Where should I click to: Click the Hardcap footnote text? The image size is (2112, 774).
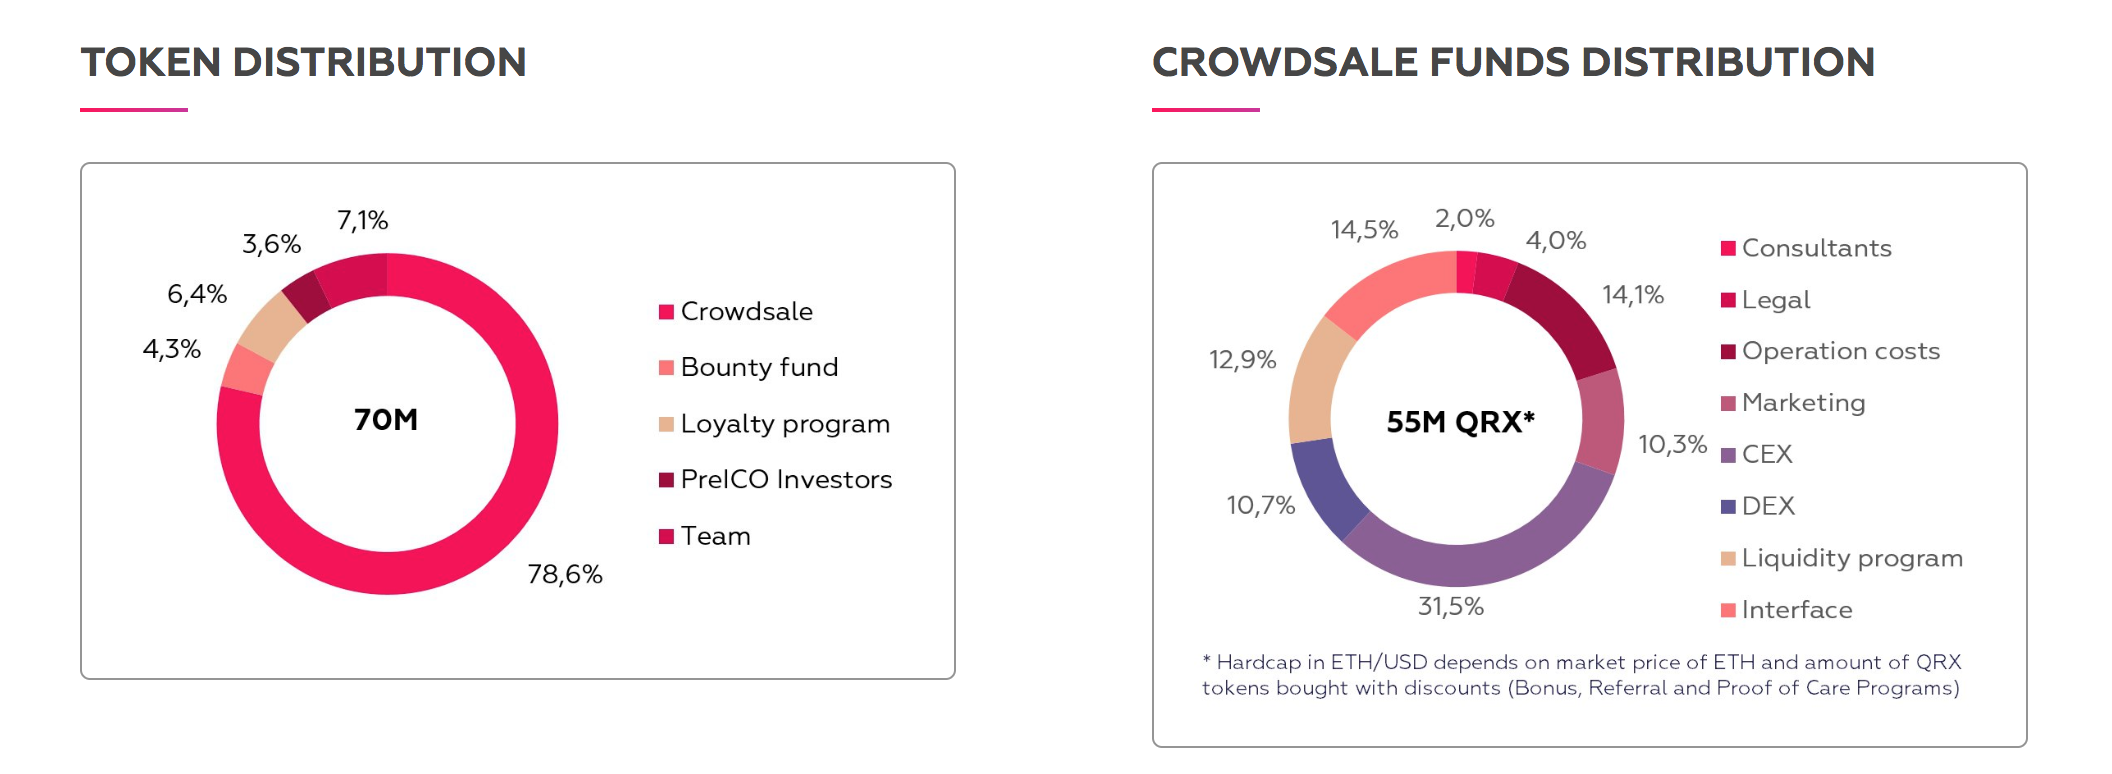[x=1581, y=675]
